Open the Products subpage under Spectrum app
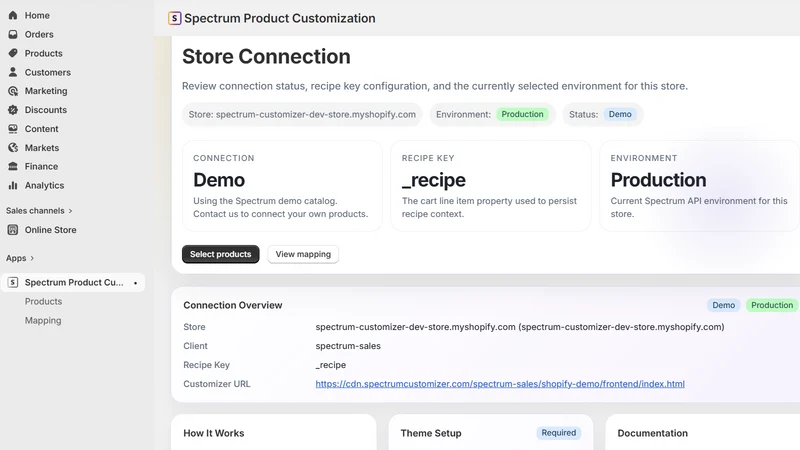This screenshot has height=450, width=800. point(43,302)
